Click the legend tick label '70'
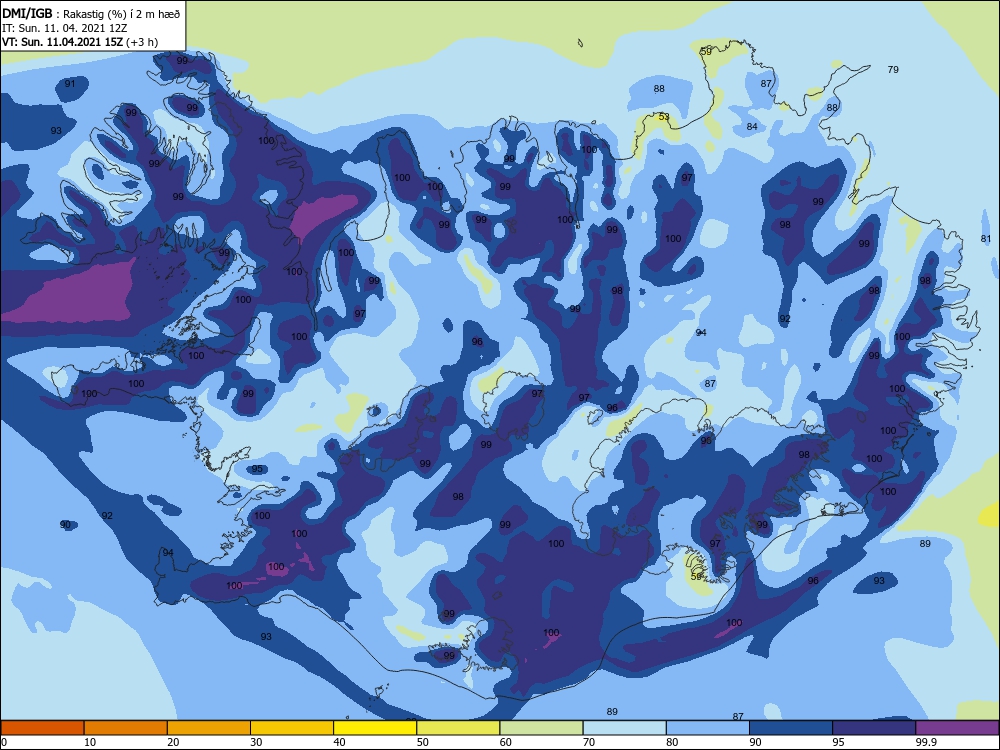The width and height of the screenshot is (1000, 750). pyautogui.click(x=589, y=742)
